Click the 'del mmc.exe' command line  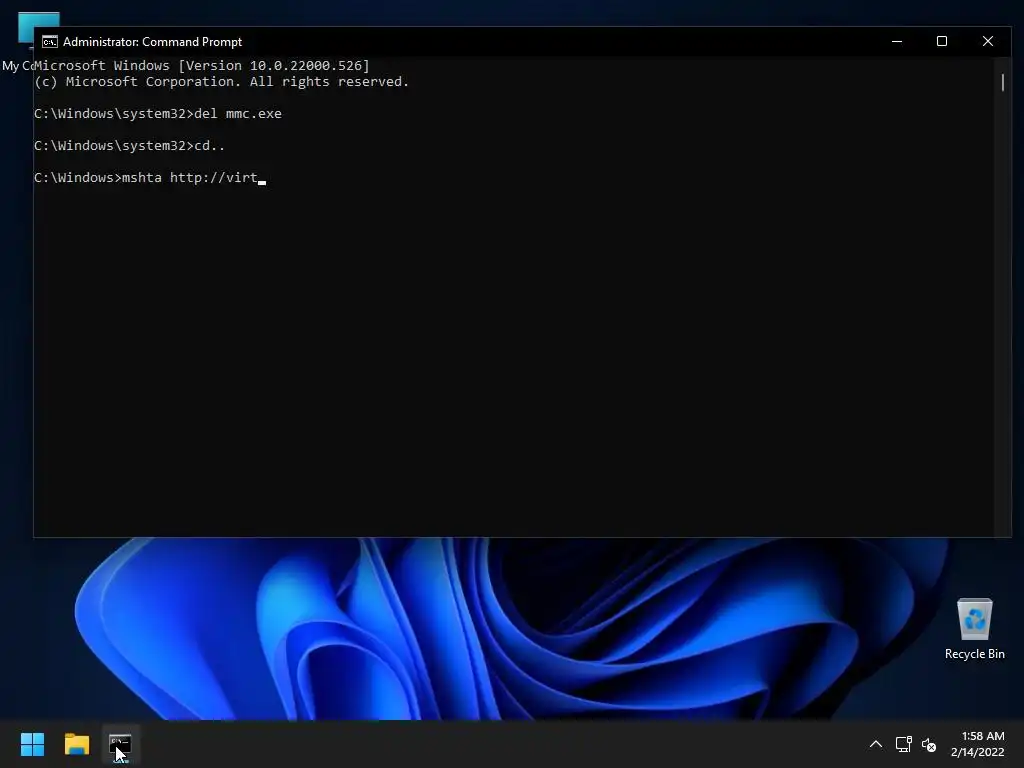(158, 114)
